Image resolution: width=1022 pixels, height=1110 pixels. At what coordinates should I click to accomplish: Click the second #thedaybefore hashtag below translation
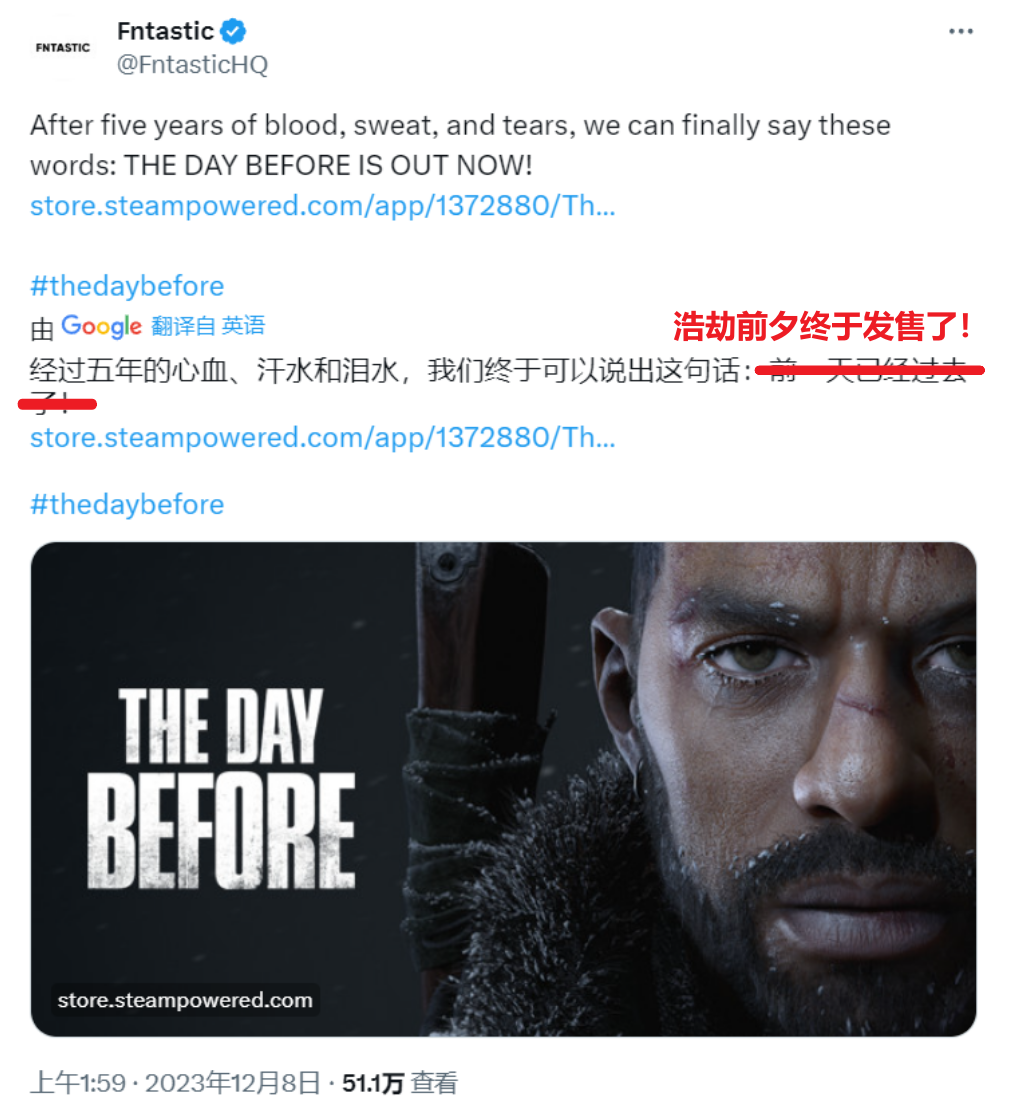pyautogui.click(x=127, y=505)
